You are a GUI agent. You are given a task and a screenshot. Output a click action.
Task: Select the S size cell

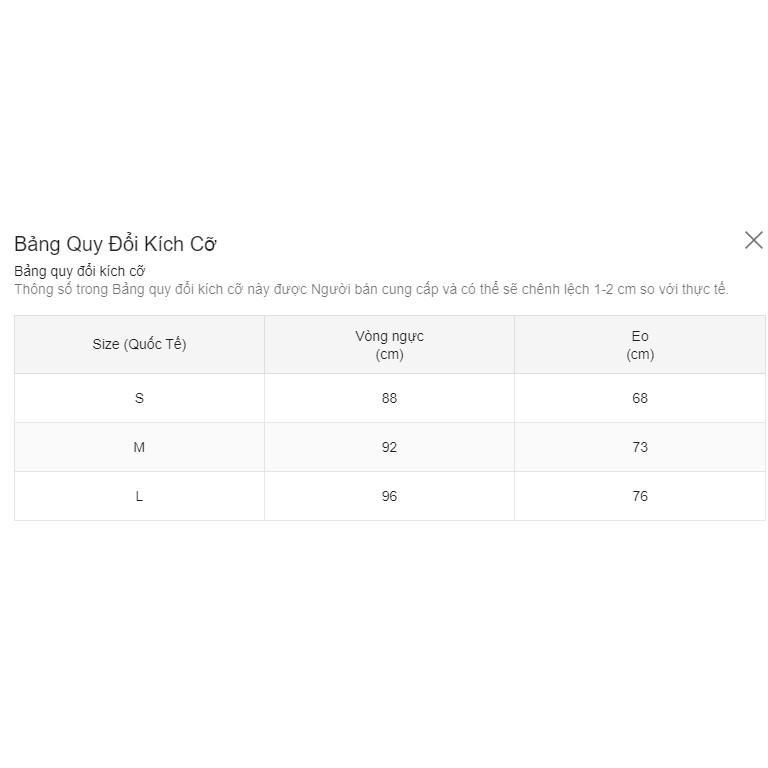pos(140,398)
